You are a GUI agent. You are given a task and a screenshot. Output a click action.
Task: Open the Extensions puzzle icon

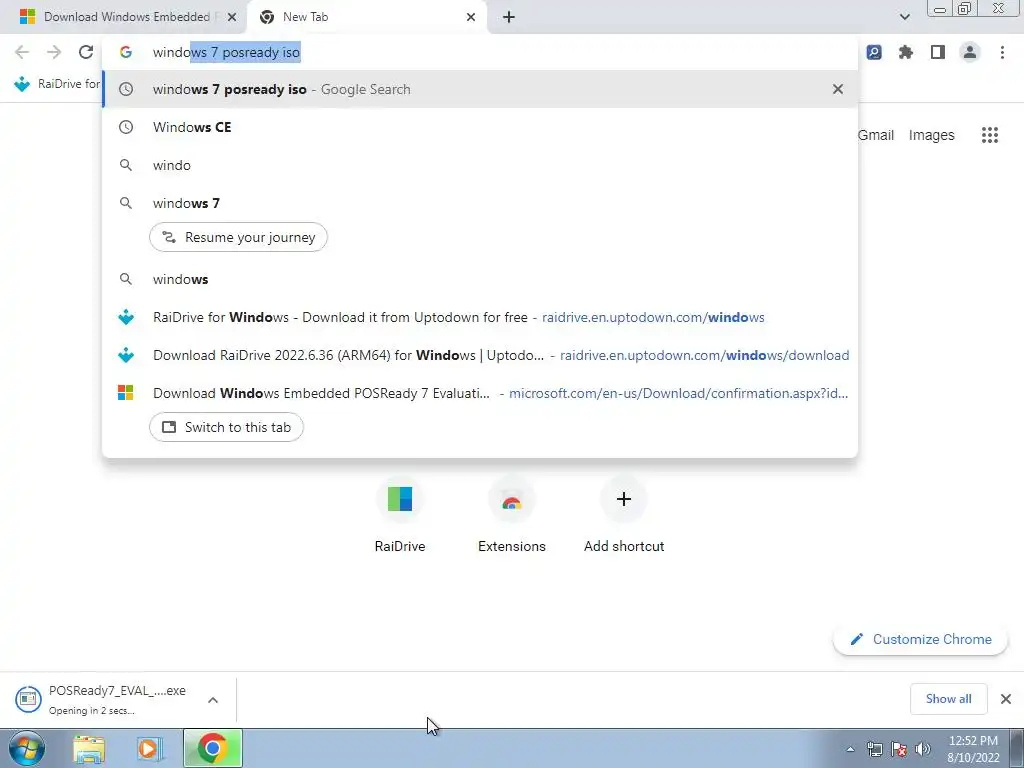[x=906, y=52]
